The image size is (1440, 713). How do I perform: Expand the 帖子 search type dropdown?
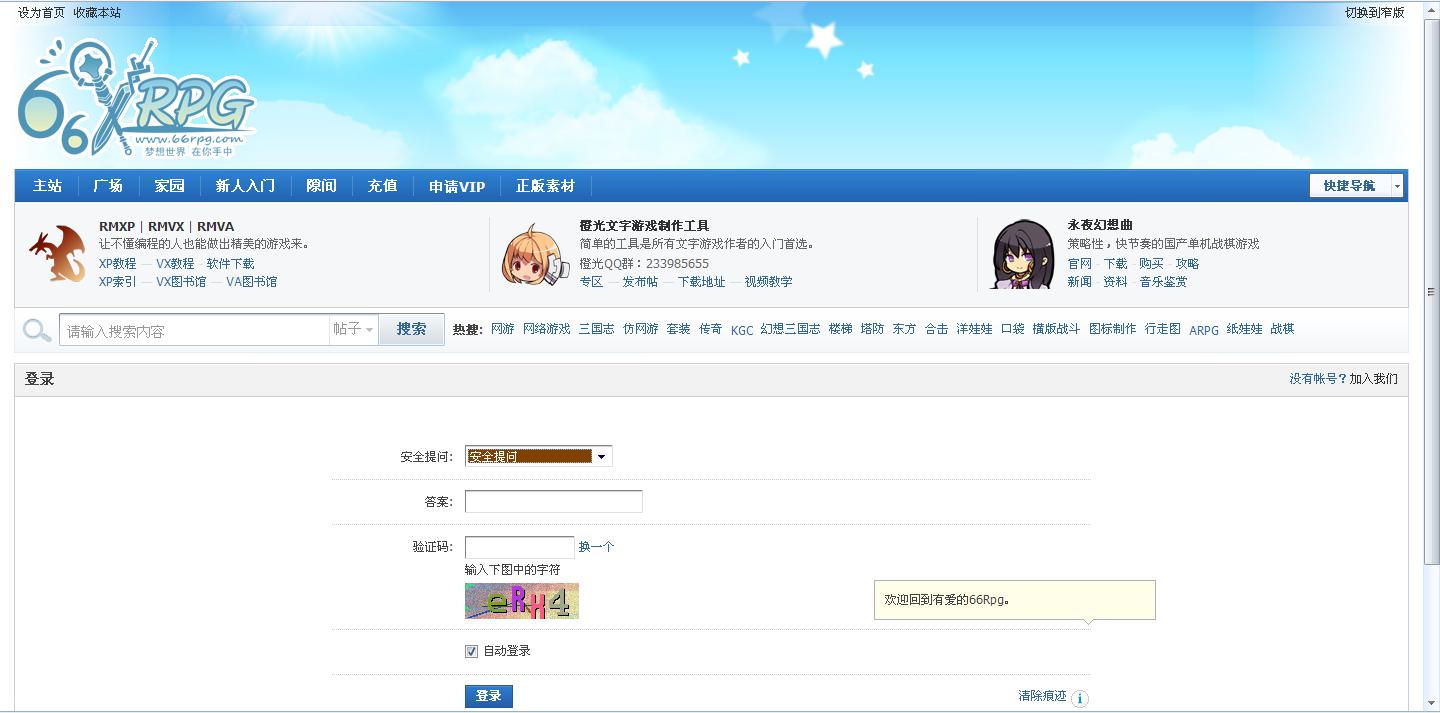tap(353, 329)
